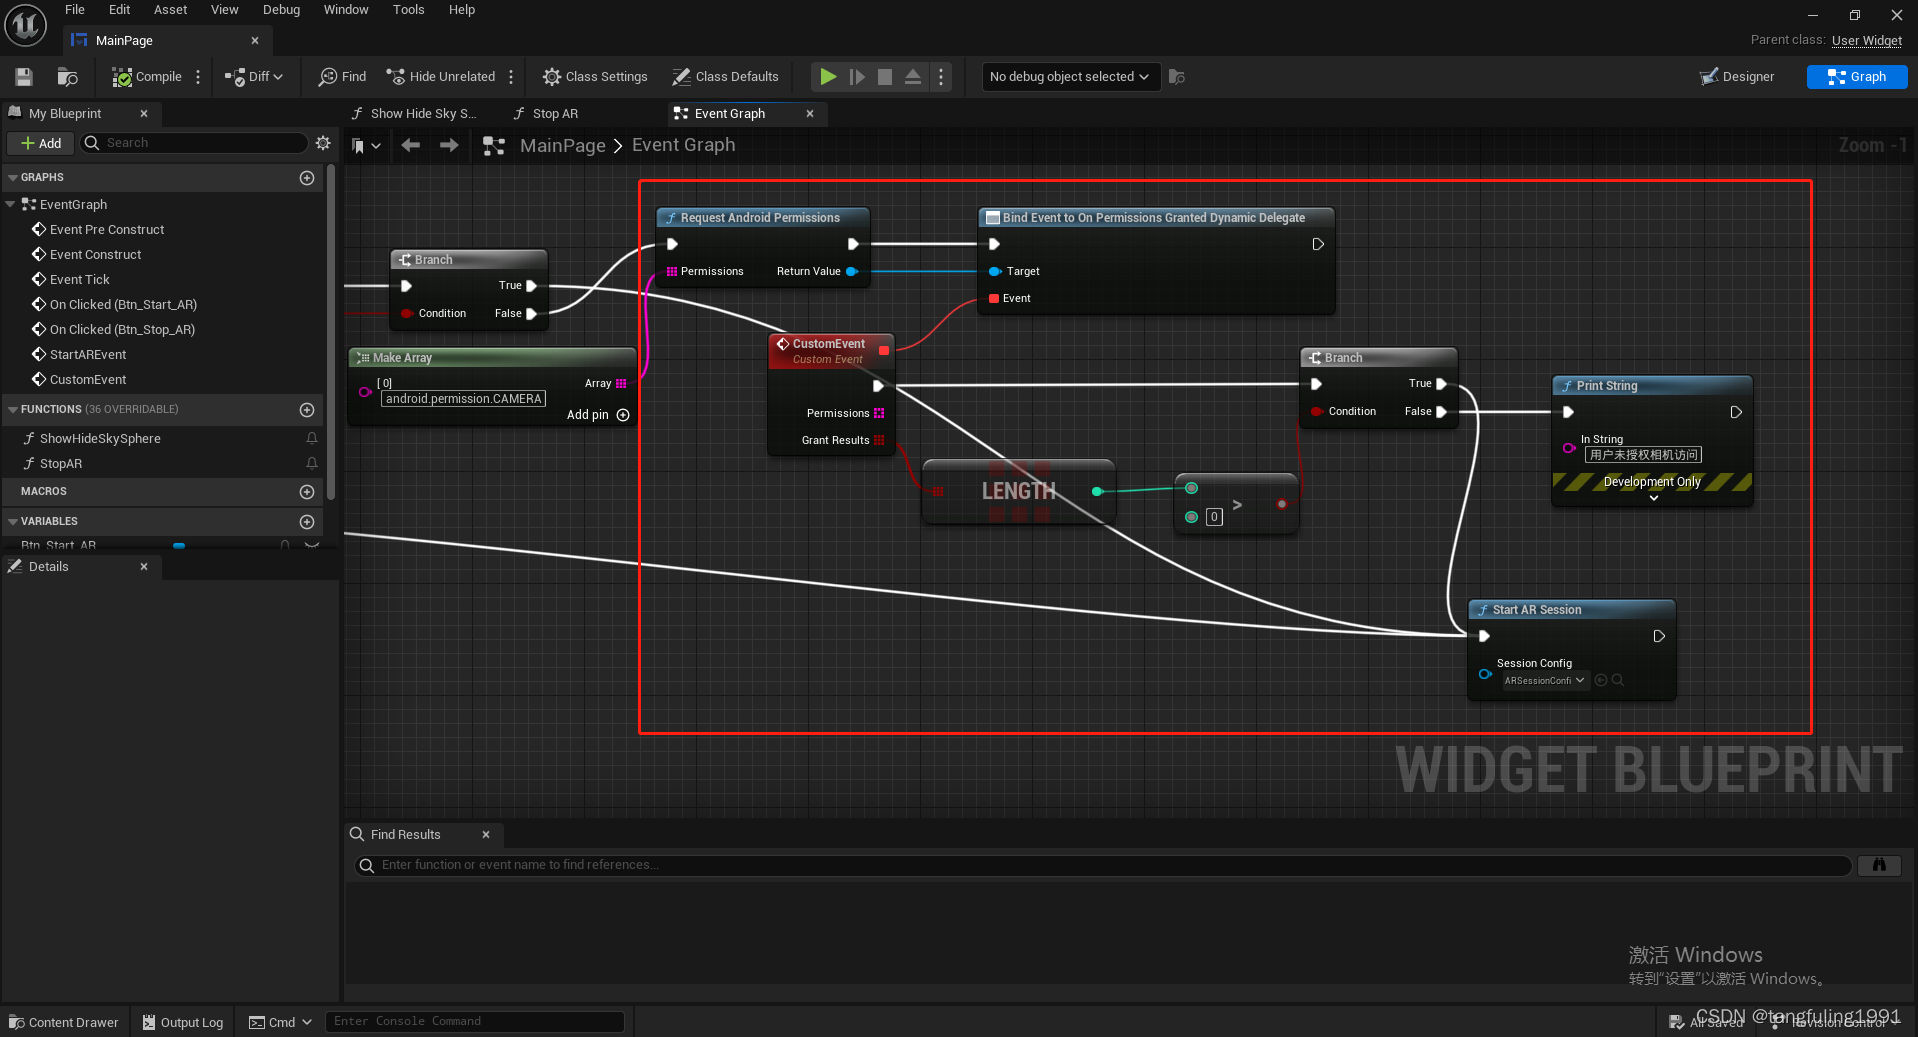Select the LENGTH node
Image resolution: width=1918 pixels, height=1037 pixels.
click(1018, 491)
